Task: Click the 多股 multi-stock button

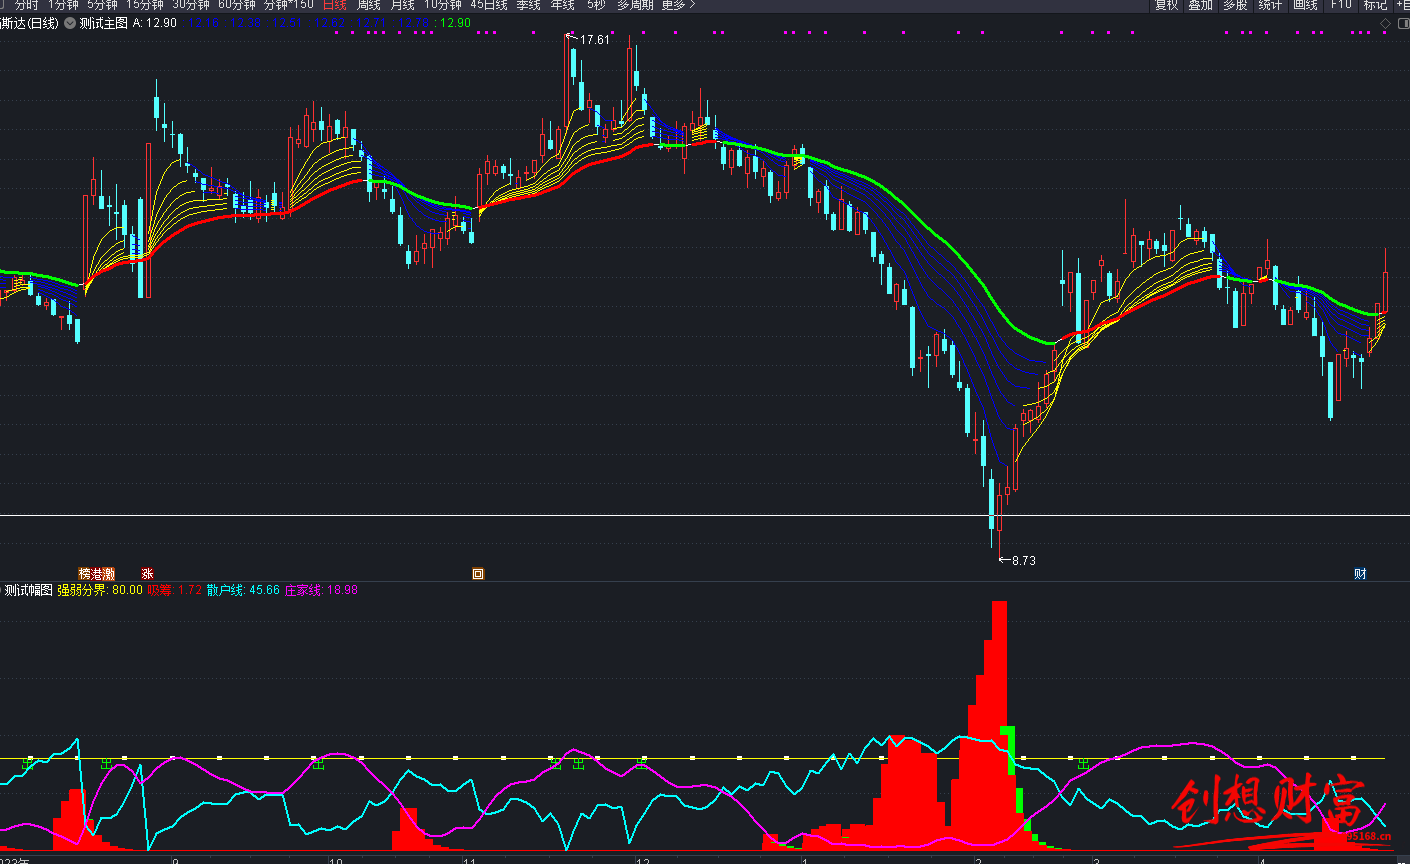Action: [1235, 5]
